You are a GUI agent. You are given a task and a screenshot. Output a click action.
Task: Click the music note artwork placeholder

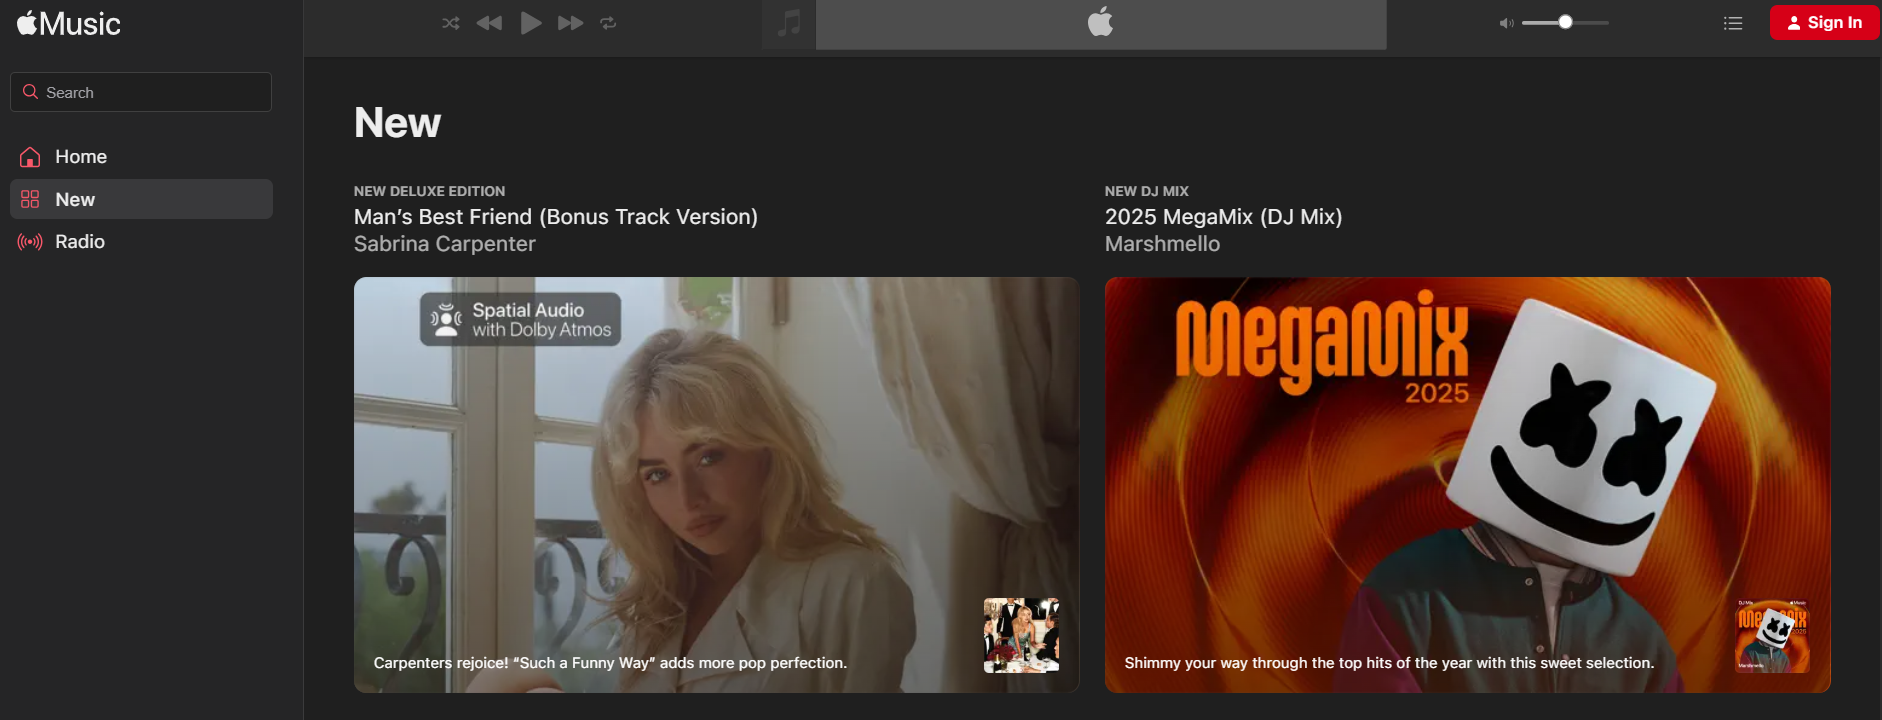789,23
